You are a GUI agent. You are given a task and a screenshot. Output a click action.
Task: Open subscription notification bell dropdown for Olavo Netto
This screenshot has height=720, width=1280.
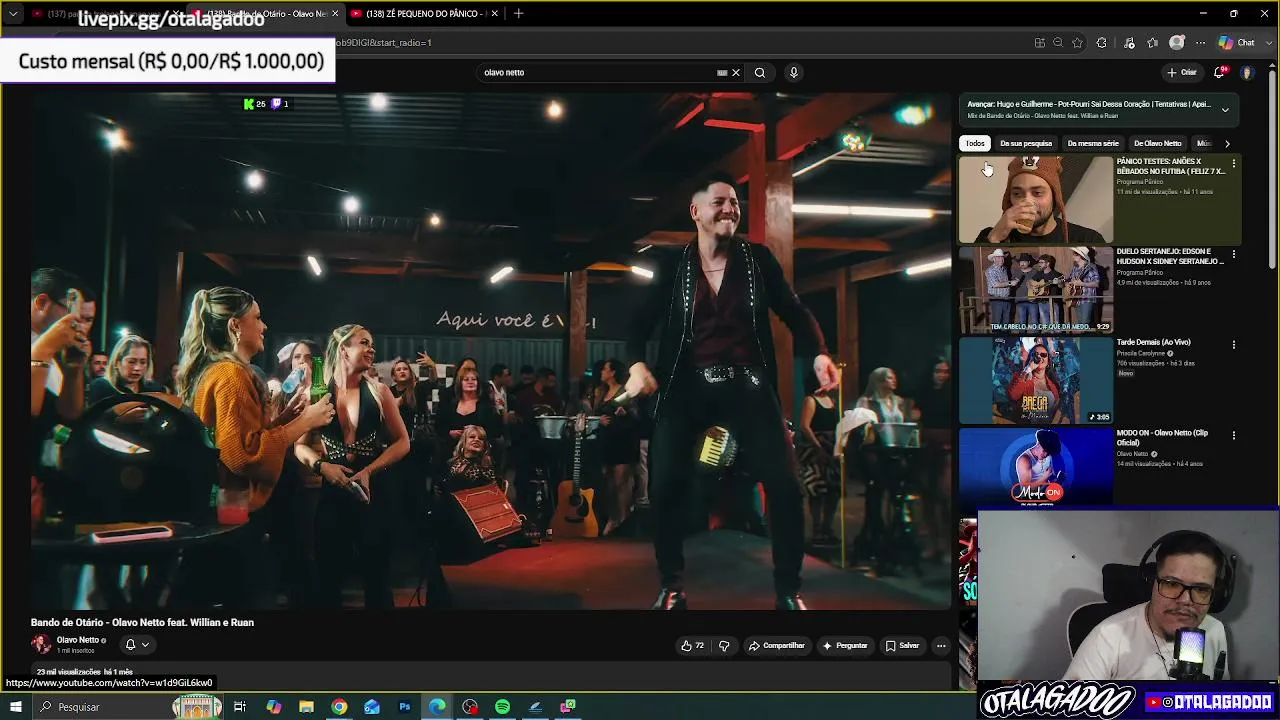[x=137, y=645]
